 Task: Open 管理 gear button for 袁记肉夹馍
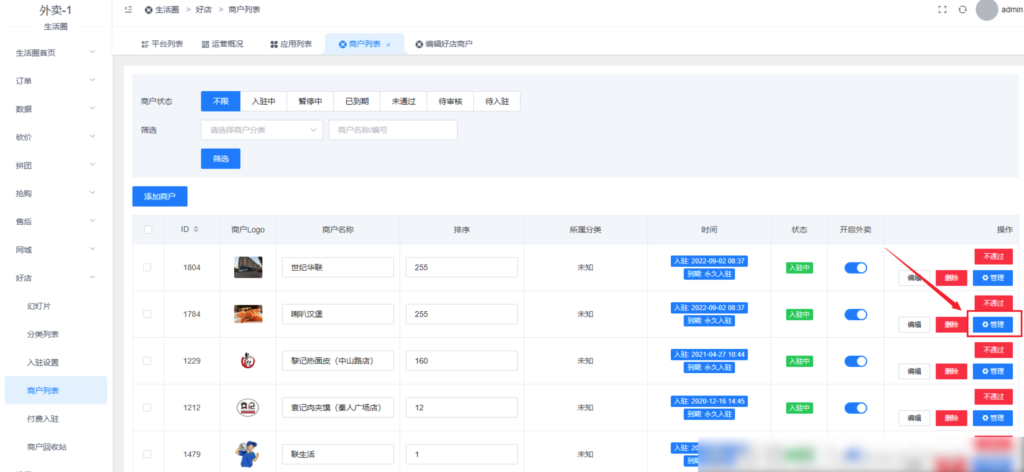[x=993, y=418]
